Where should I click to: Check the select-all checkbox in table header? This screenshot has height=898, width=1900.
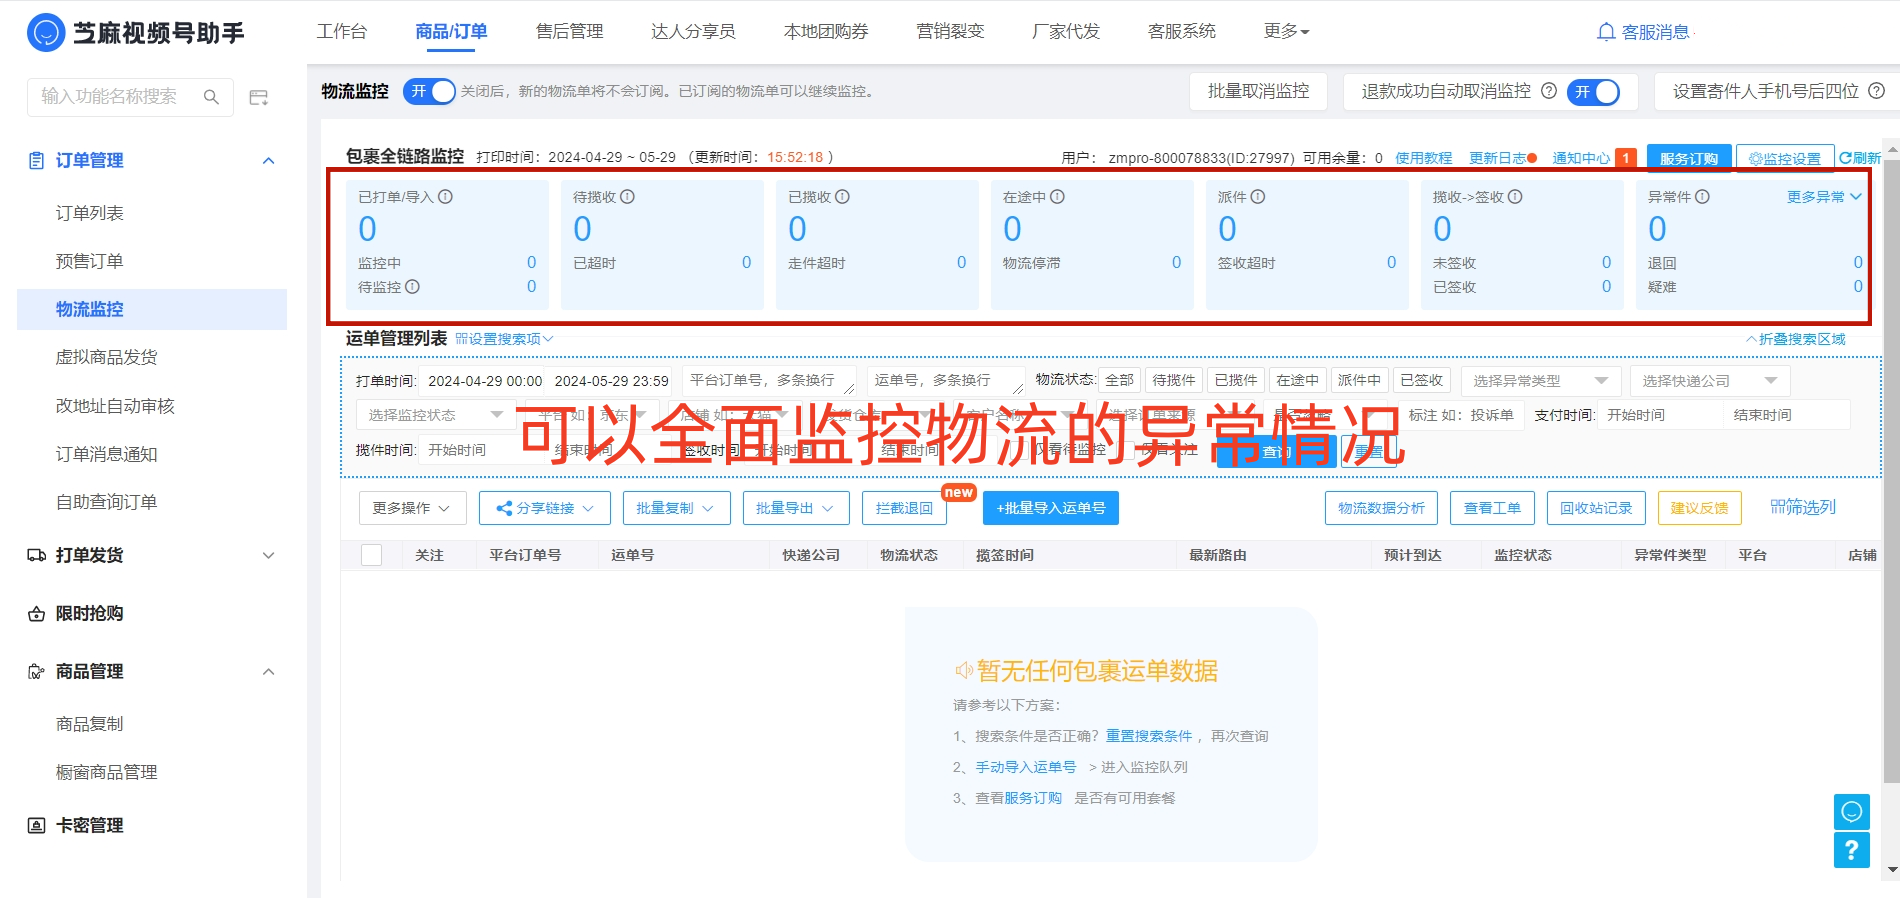pos(372,555)
